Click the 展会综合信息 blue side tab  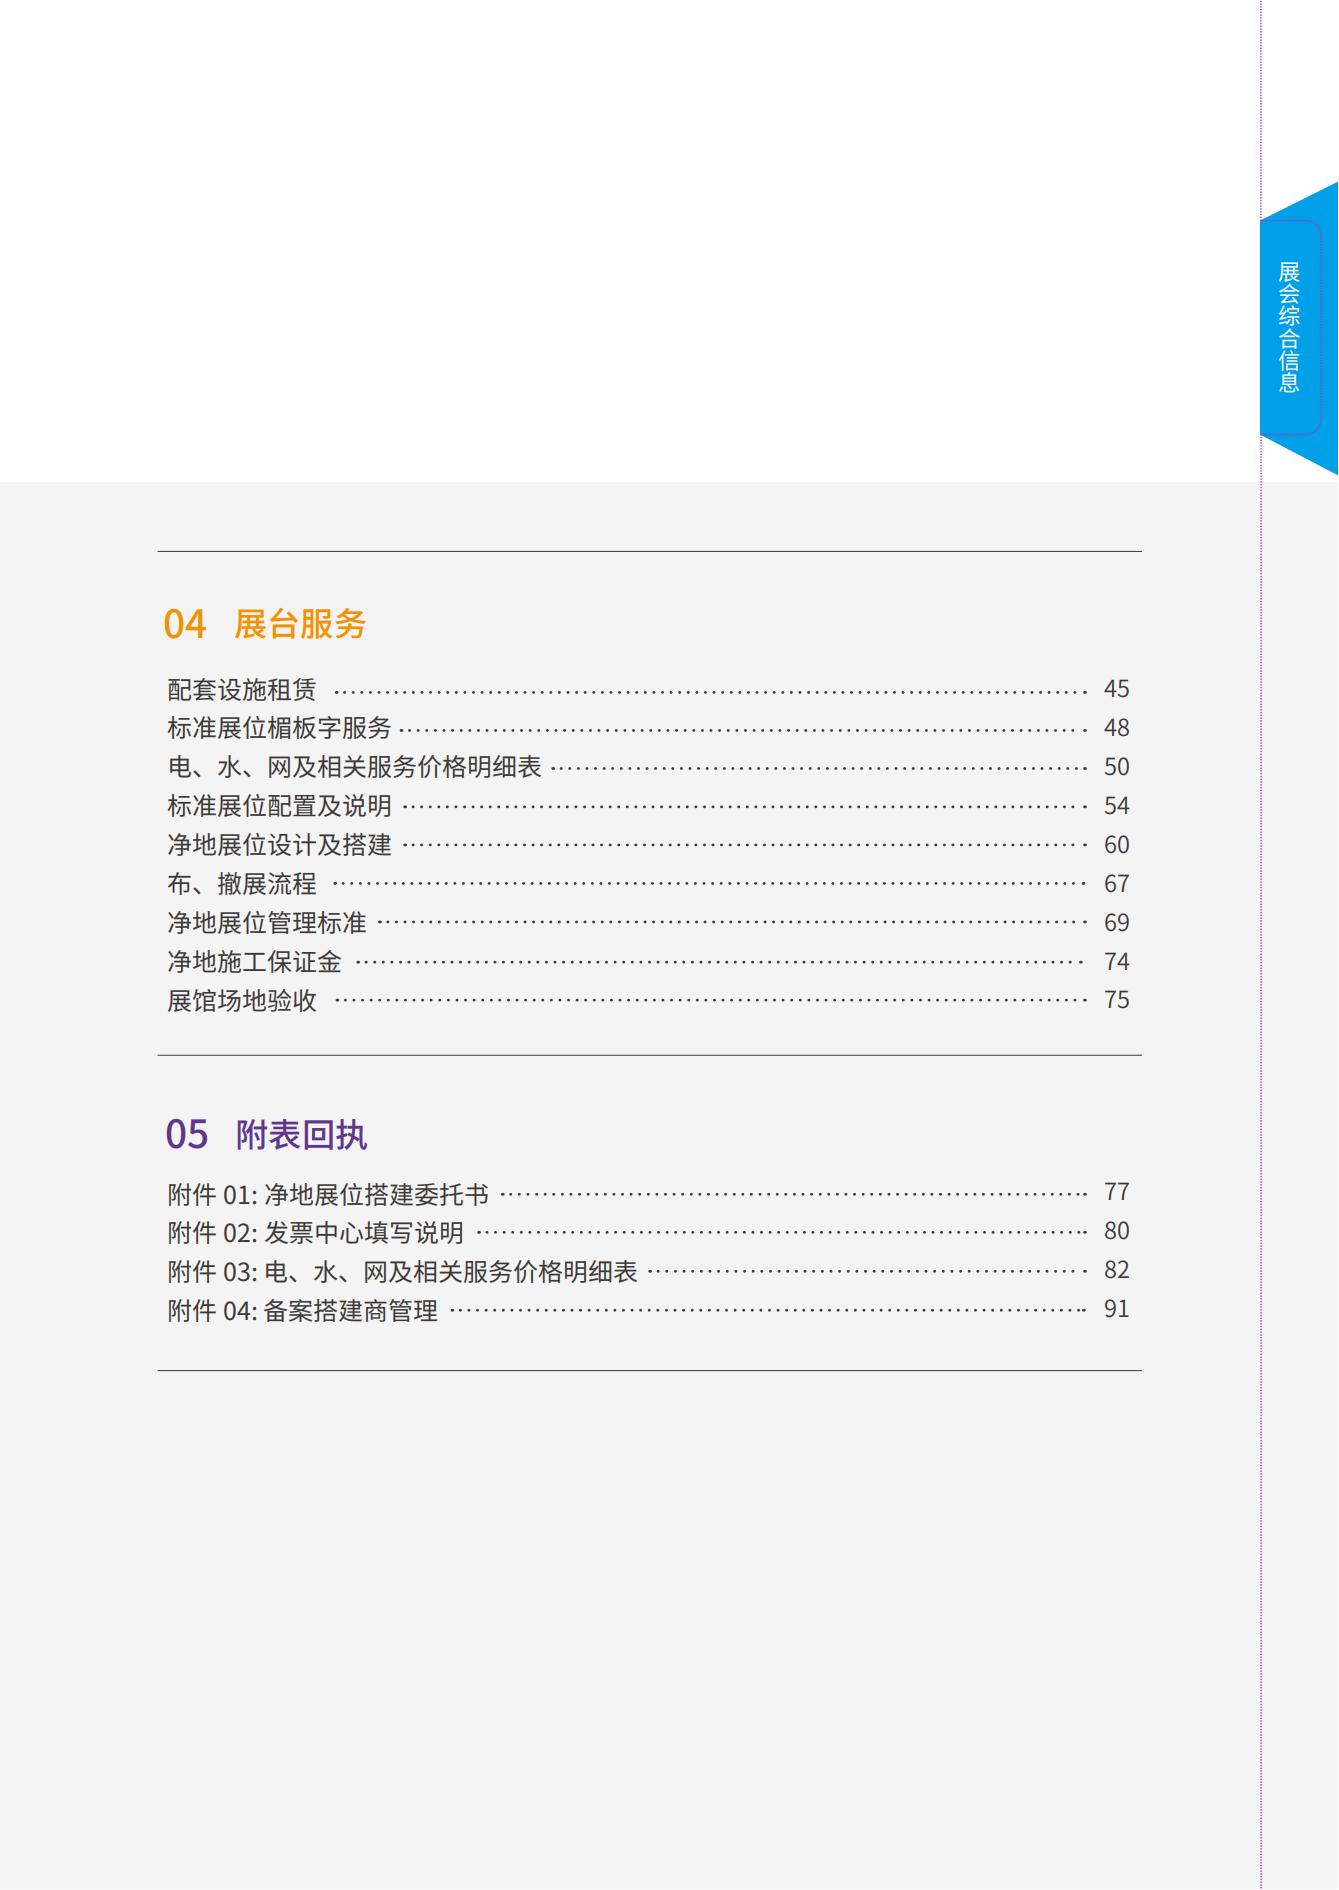pyautogui.click(x=1290, y=327)
